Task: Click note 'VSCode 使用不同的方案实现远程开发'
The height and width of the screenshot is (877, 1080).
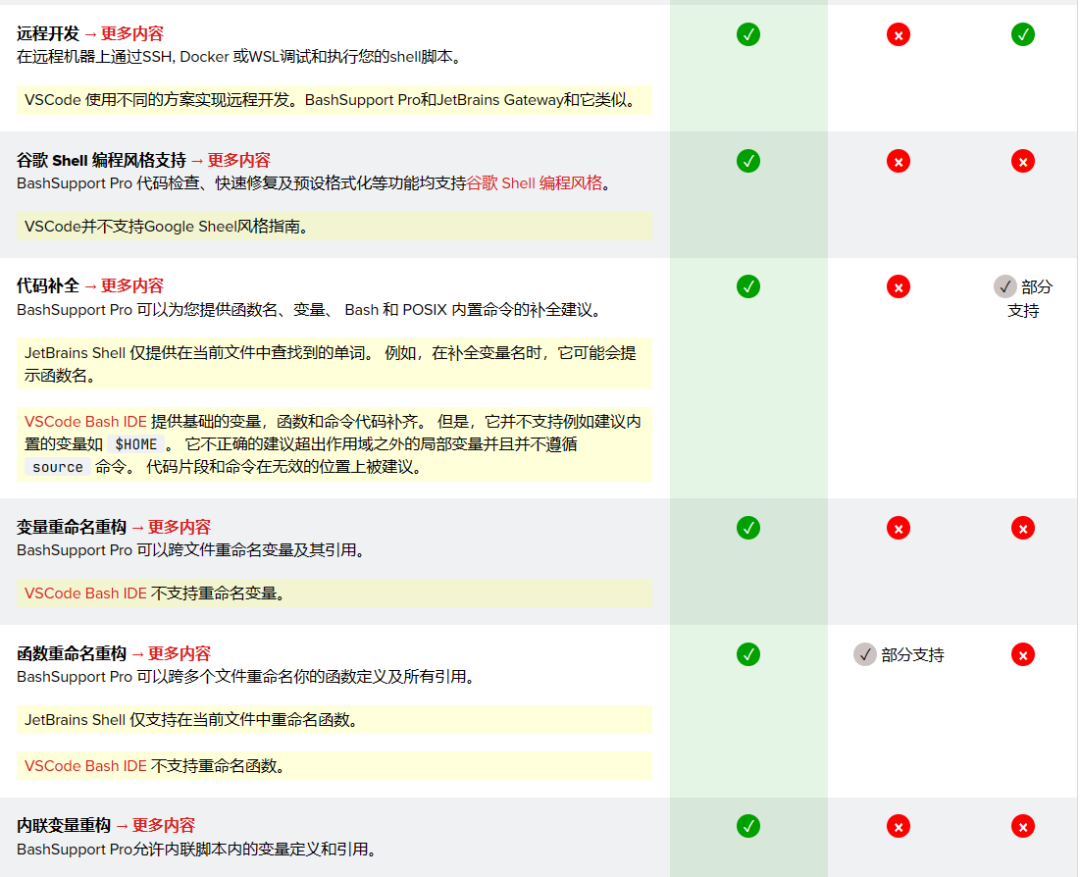Action: pyautogui.click(x=335, y=100)
